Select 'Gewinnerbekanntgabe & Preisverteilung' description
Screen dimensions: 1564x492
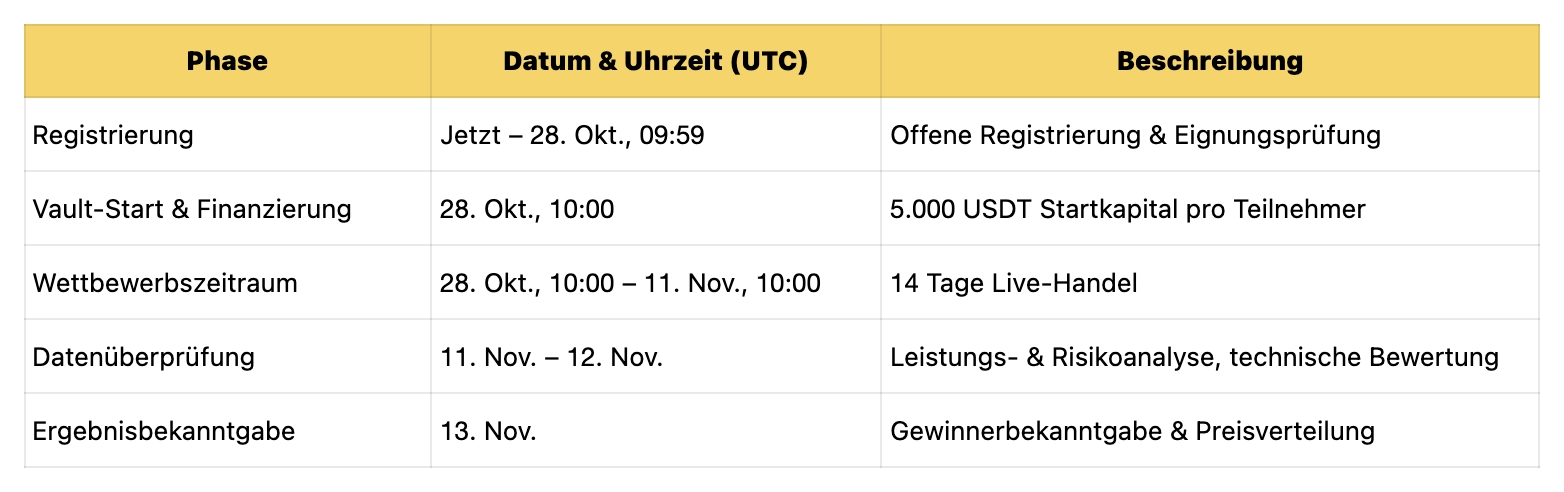1132,431
